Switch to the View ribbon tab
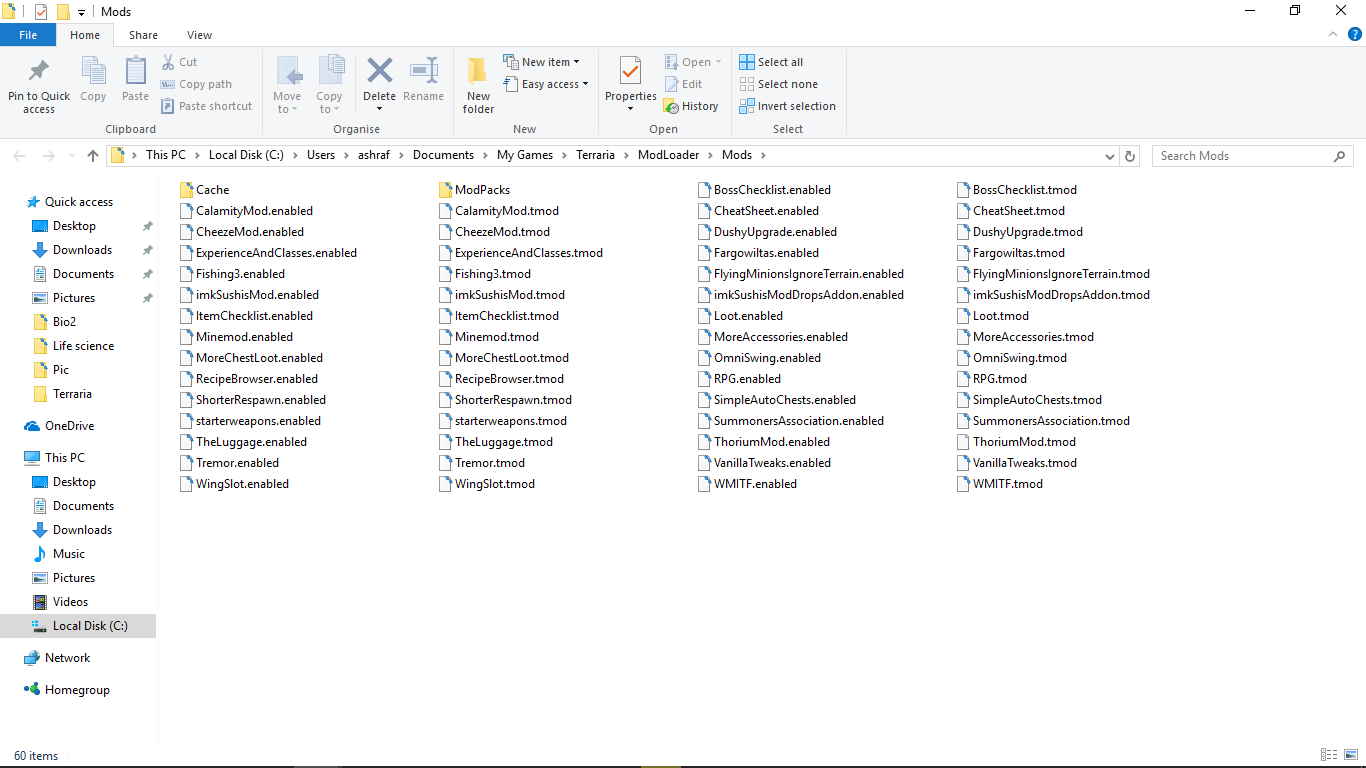The height and width of the screenshot is (768, 1366). [199, 35]
